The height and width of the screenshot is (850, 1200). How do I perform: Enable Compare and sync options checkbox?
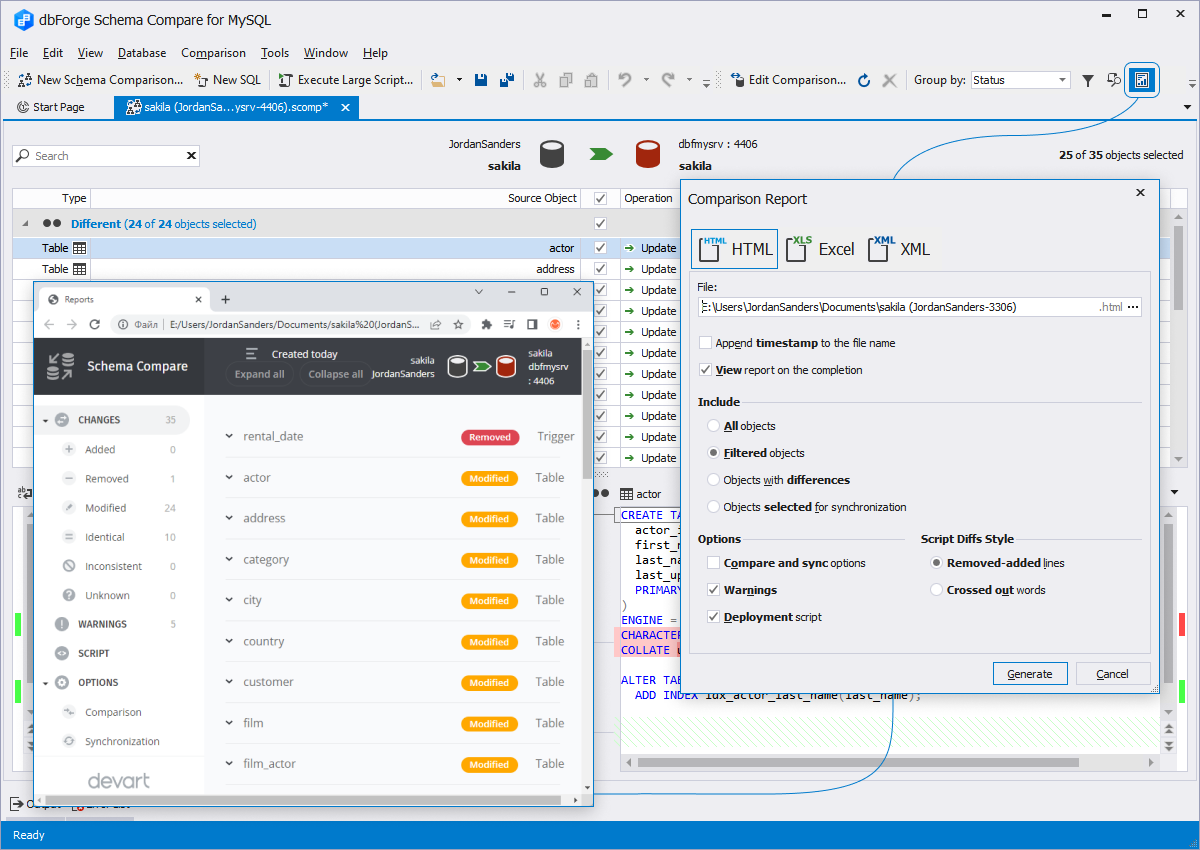click(714, 563)
